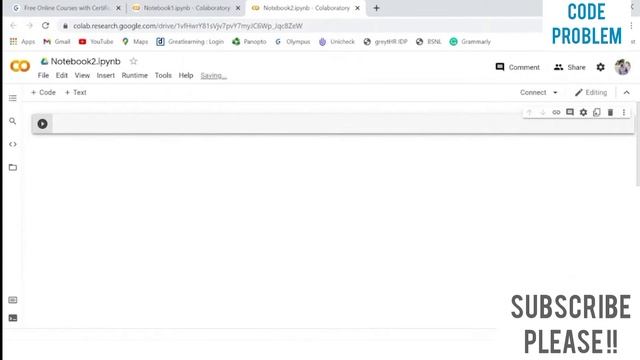Close the Free Online Courses tab
This screenshot has height=360, width=640.
click(118, 8)
